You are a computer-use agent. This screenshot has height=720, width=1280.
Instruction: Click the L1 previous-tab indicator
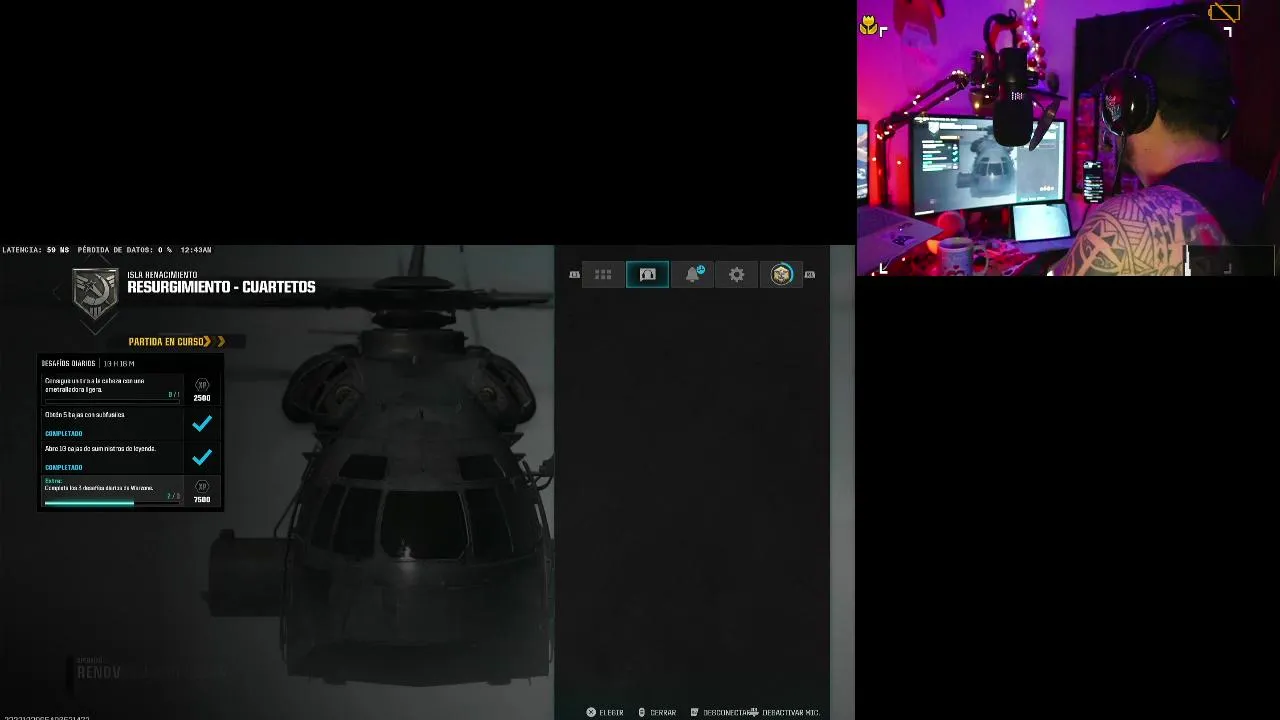(x=574, y=275)
